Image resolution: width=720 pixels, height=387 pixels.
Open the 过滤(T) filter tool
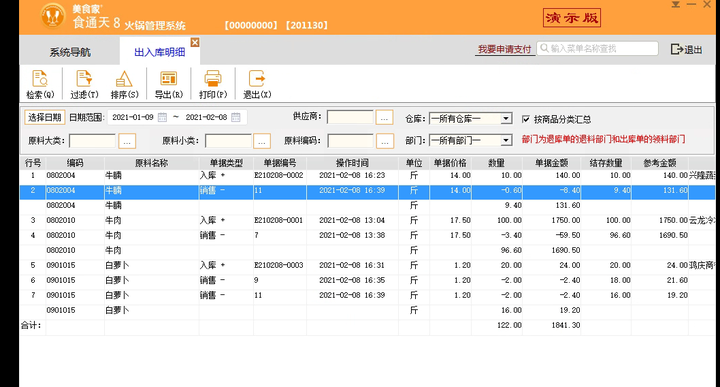click(84, 84)
